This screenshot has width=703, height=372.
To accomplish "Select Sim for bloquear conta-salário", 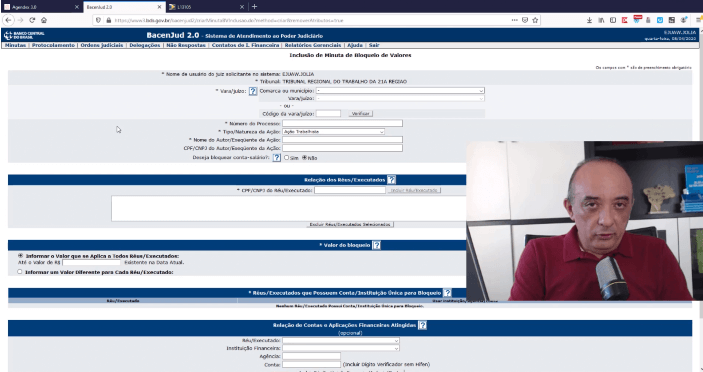I will 286,158.
